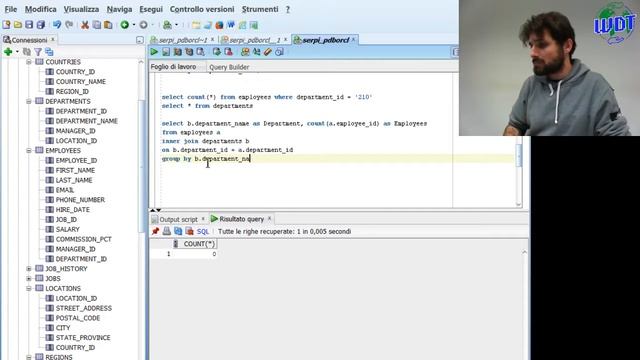Minimize the Connessioni panel

(x=140, y=40)
